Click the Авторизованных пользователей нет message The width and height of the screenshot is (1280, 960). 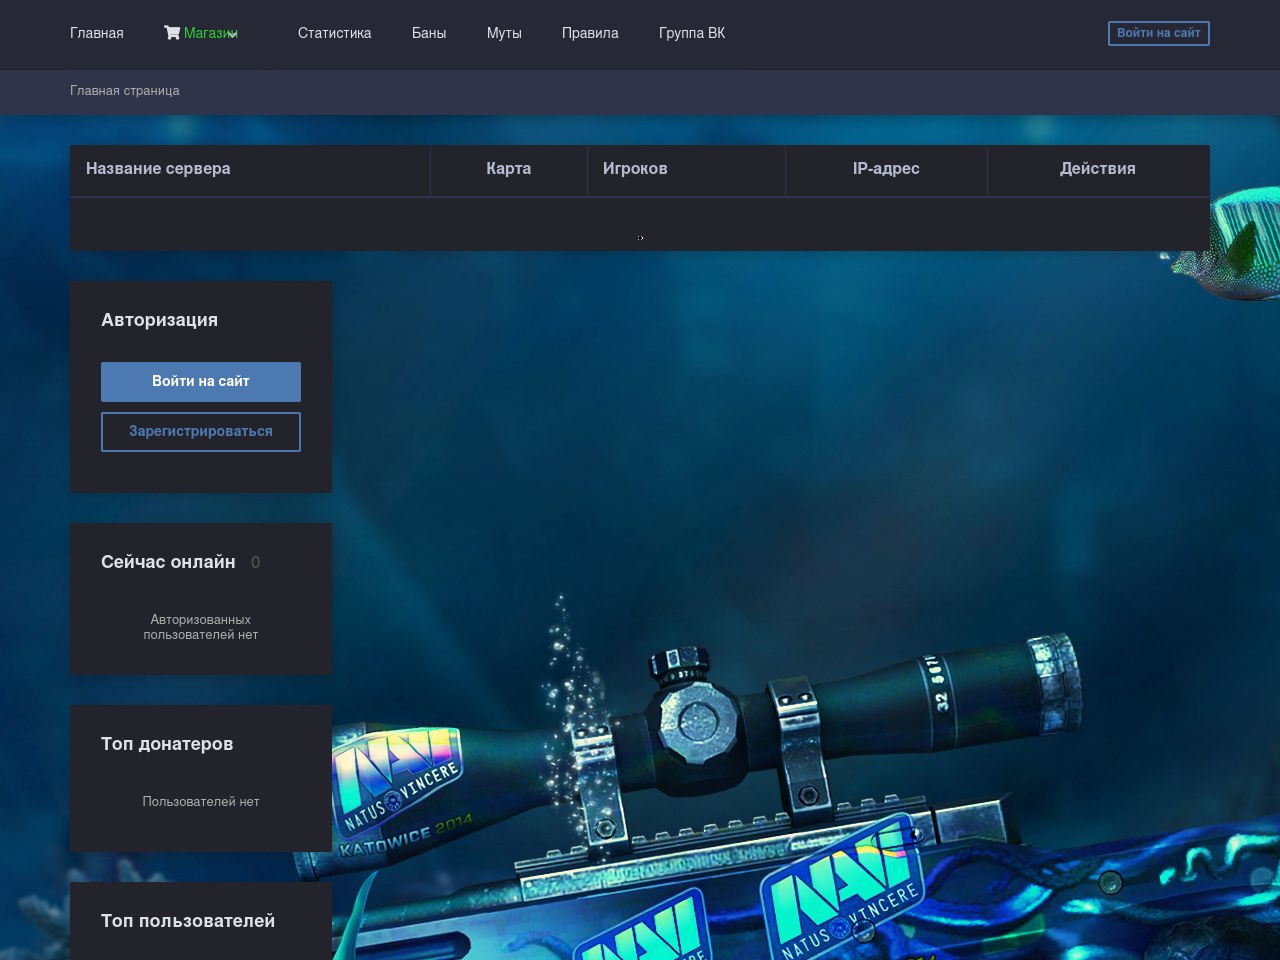(201, 627)
